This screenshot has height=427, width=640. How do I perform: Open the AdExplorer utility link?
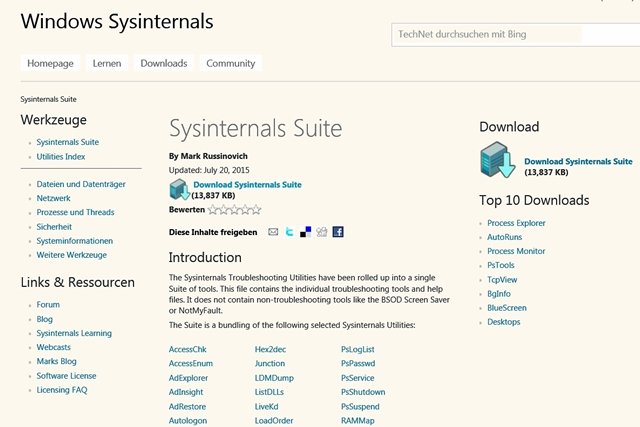pos(188,378)
